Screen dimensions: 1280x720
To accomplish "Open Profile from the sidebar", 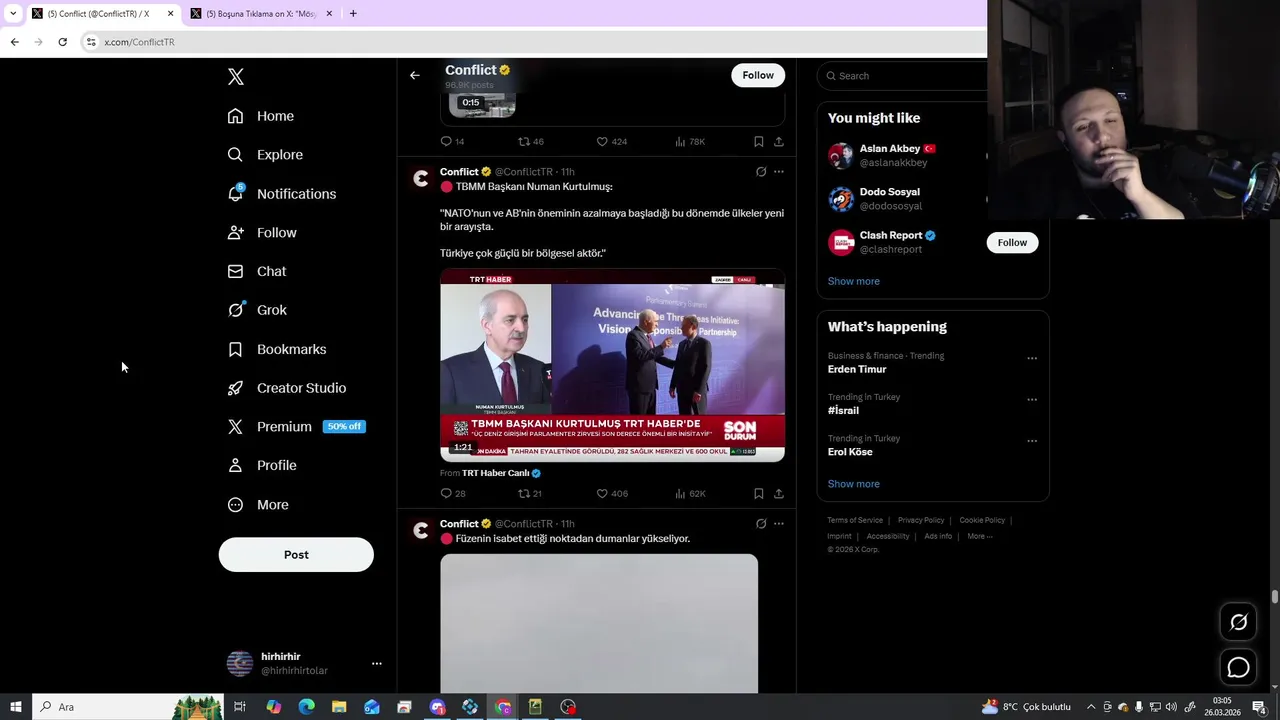I will [262, 466].
